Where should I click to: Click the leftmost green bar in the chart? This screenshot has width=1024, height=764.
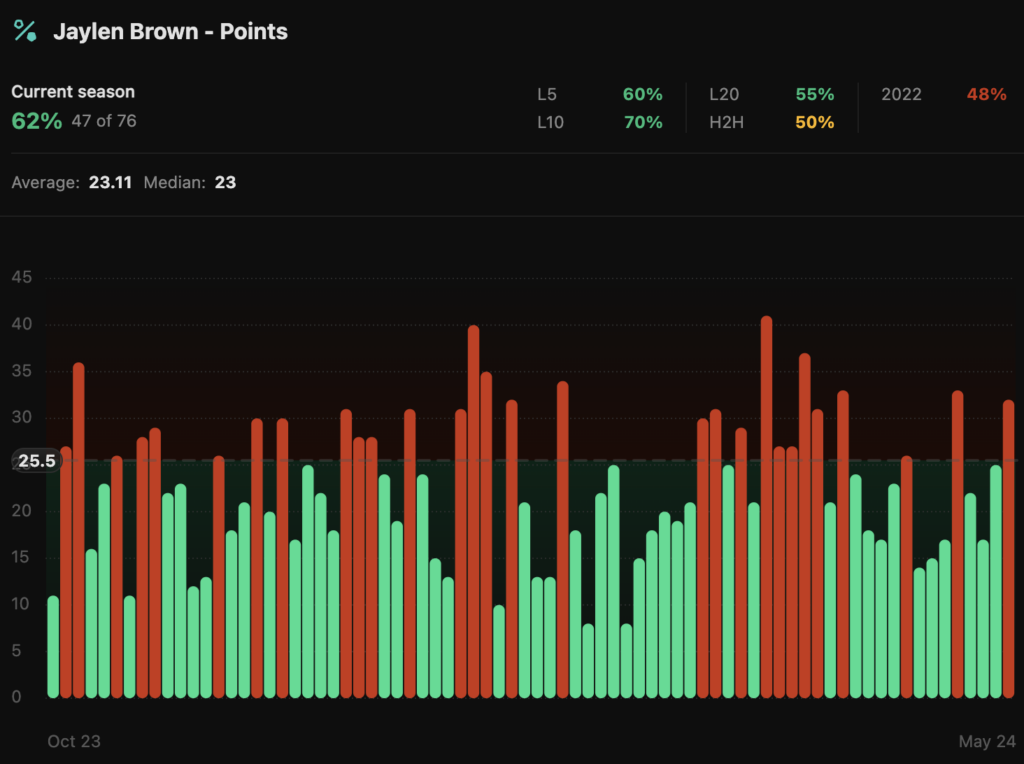tap(53, 646)
